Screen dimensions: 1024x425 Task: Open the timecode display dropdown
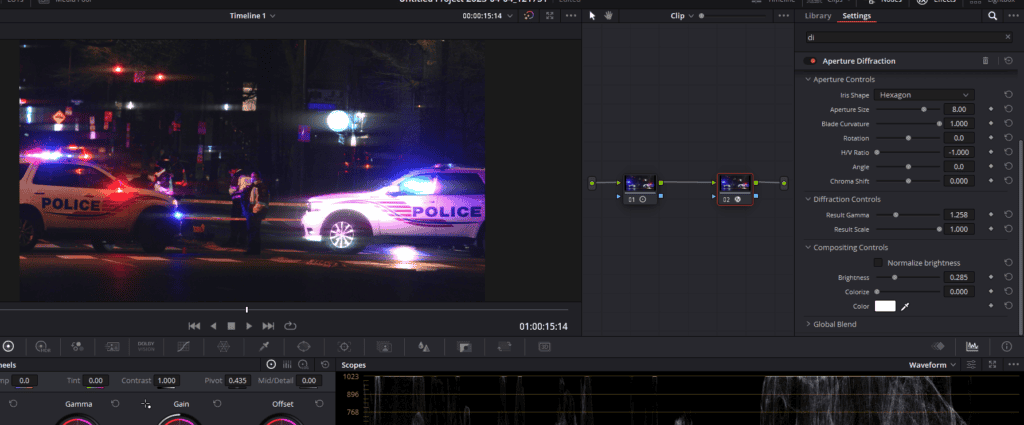point(488,16)
